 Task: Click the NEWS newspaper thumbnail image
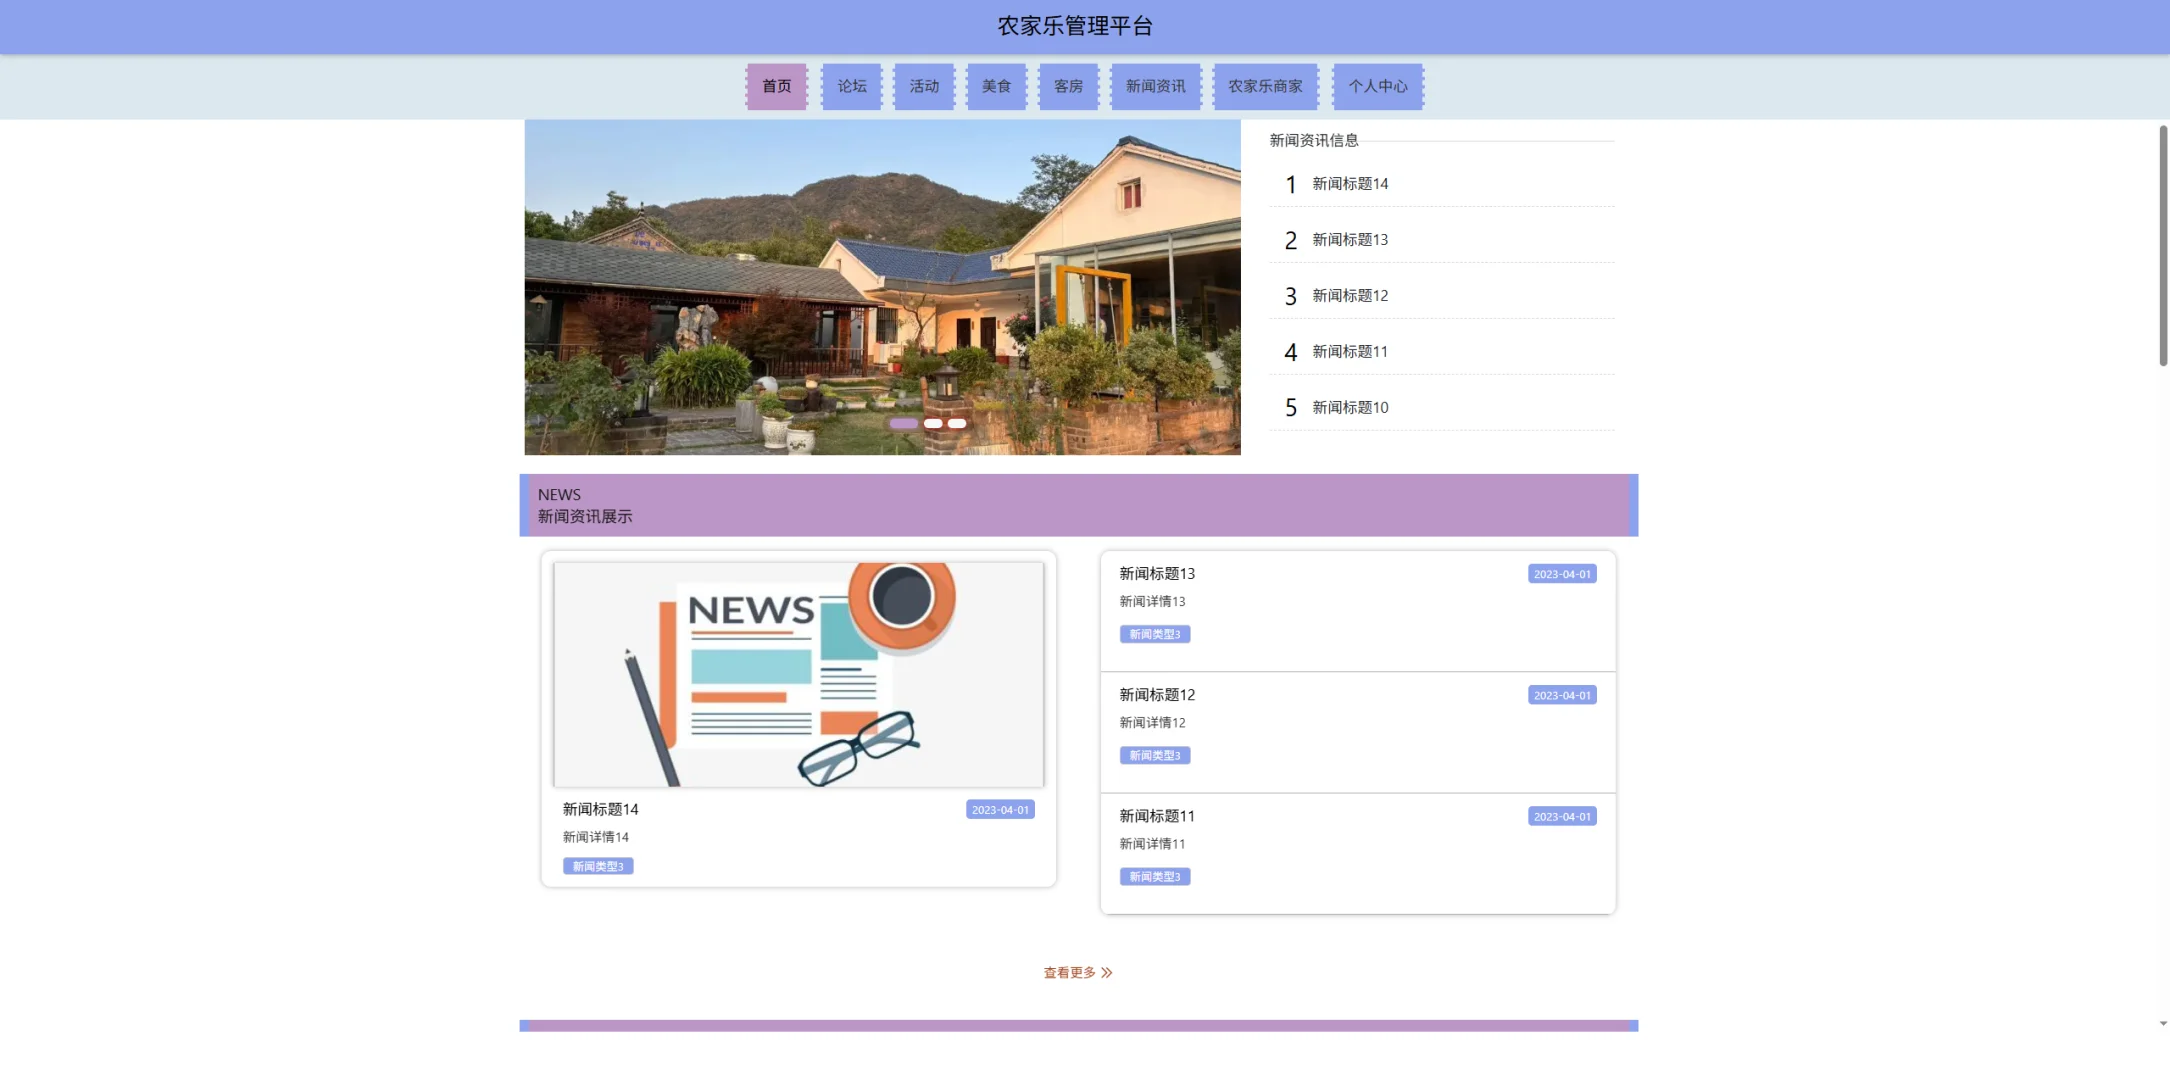tap(798, 673)
